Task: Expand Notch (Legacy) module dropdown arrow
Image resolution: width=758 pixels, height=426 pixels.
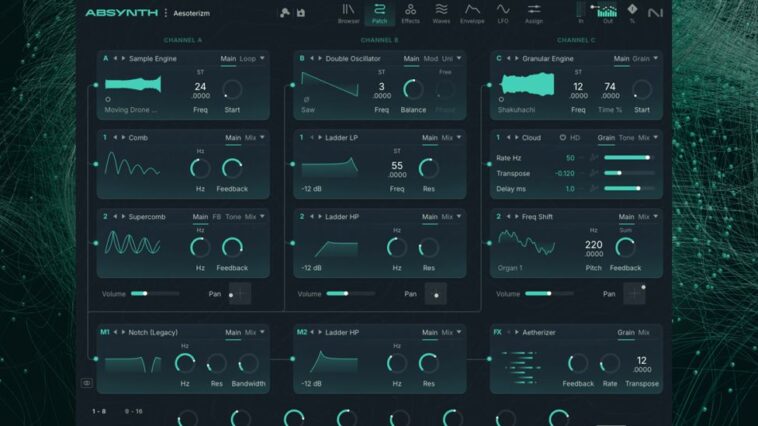Action: point(262,332)
